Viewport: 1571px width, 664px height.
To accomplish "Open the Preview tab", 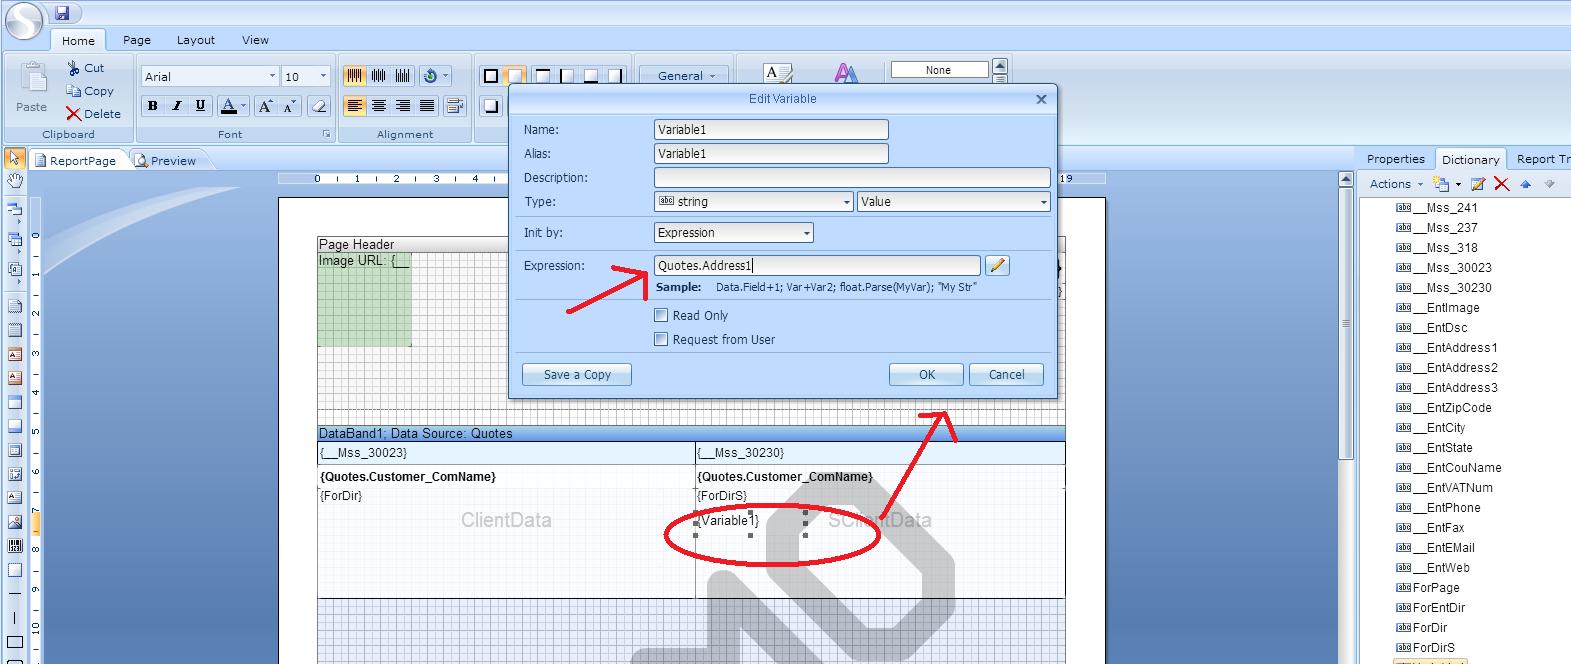I will [x=166, y=160].
